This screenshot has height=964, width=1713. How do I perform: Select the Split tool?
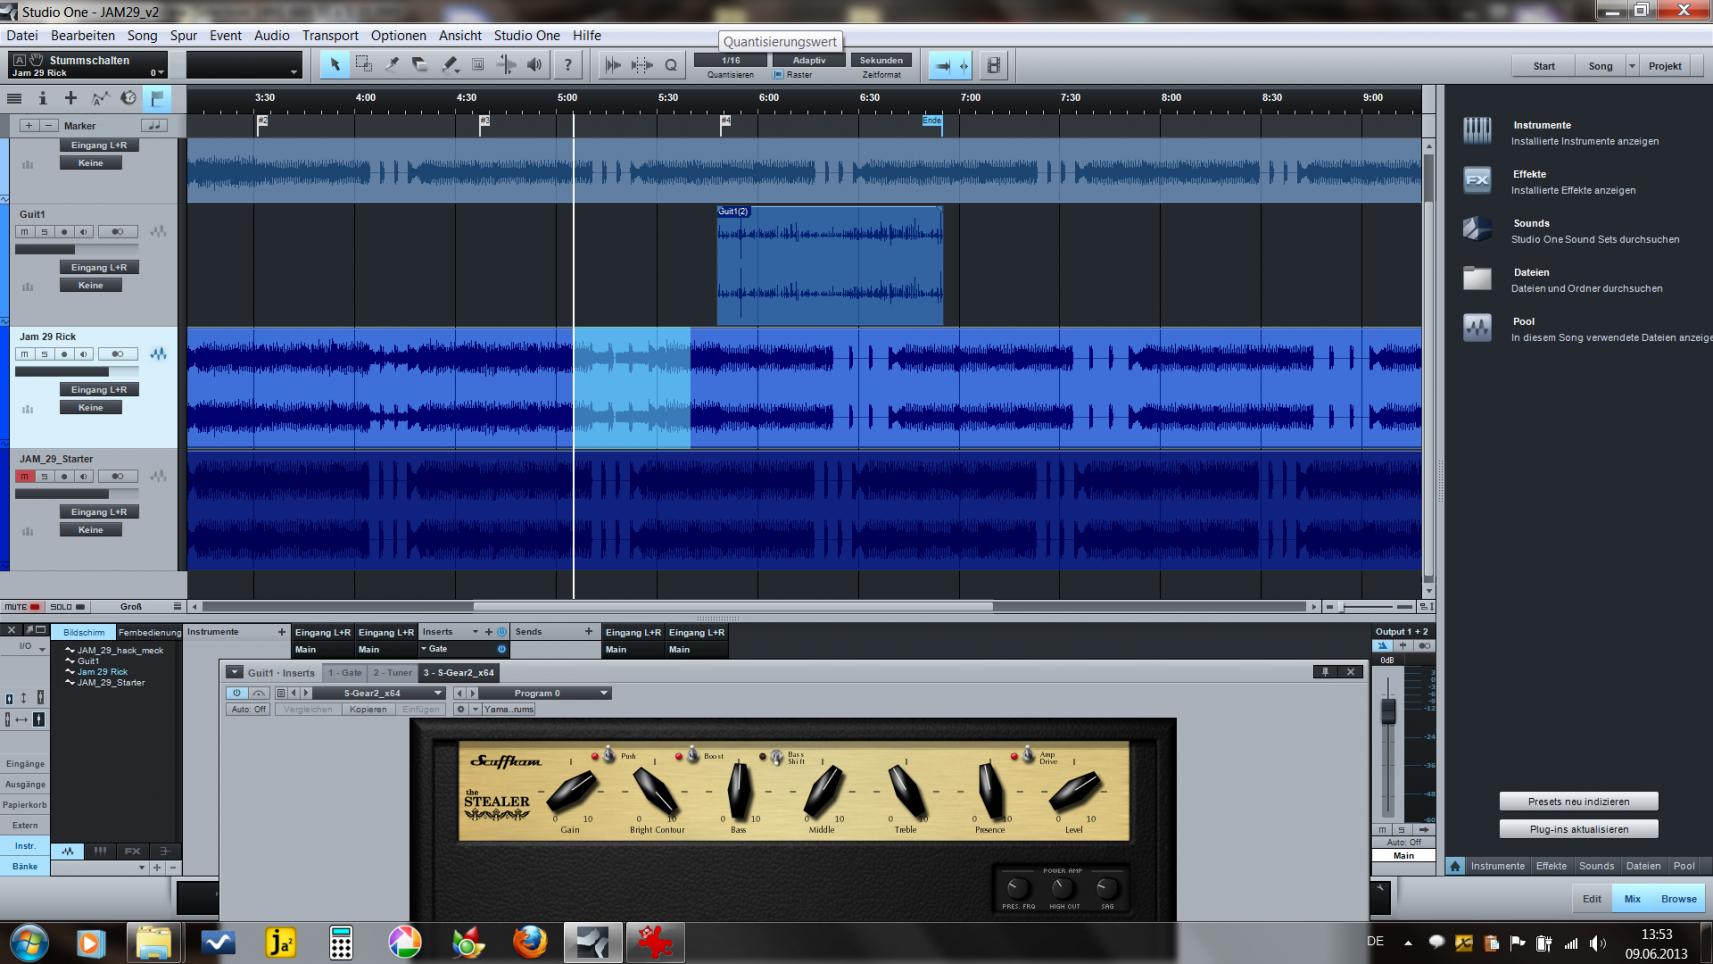[x=392, y=65]
